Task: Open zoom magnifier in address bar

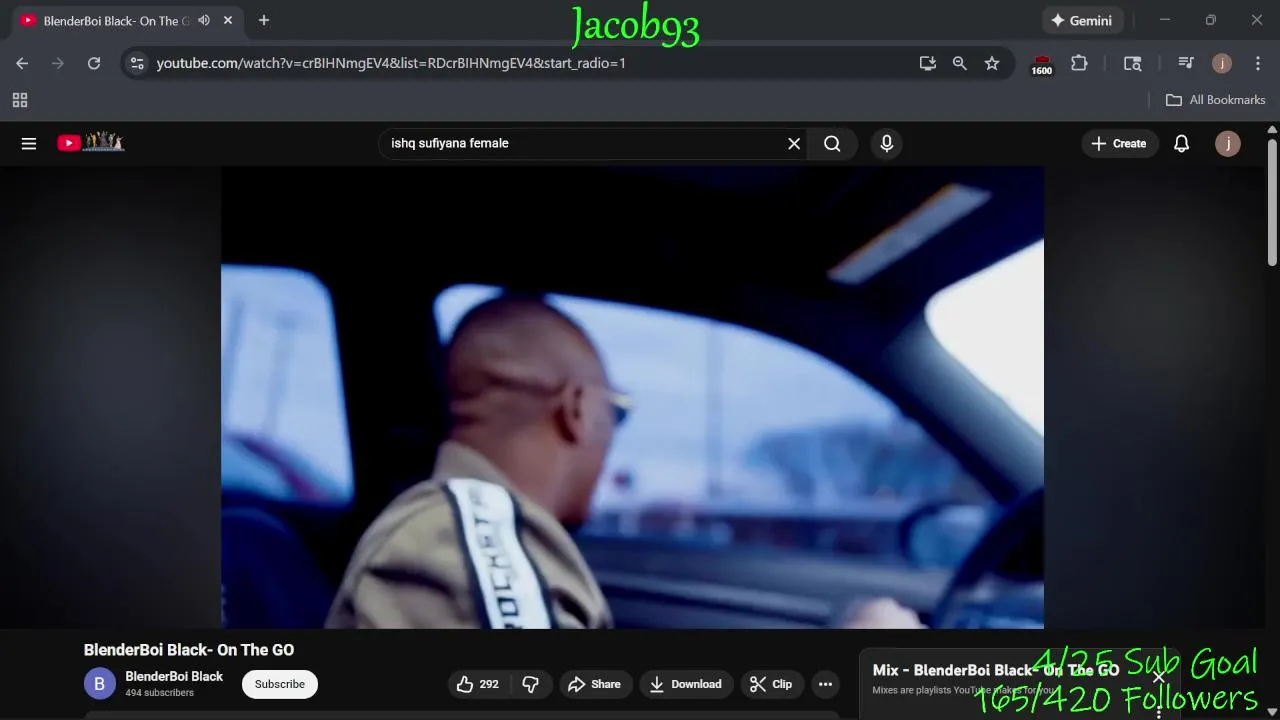Action: (x=960, y=63)
